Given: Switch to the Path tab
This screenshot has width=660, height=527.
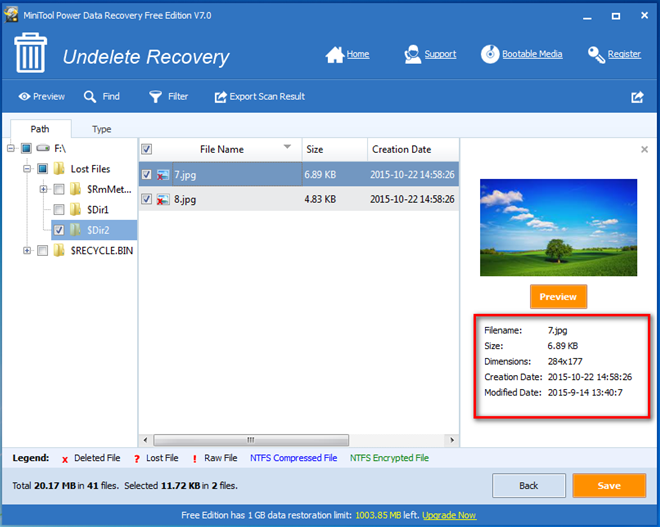Looking at the screenshot, I should [40, 129].
